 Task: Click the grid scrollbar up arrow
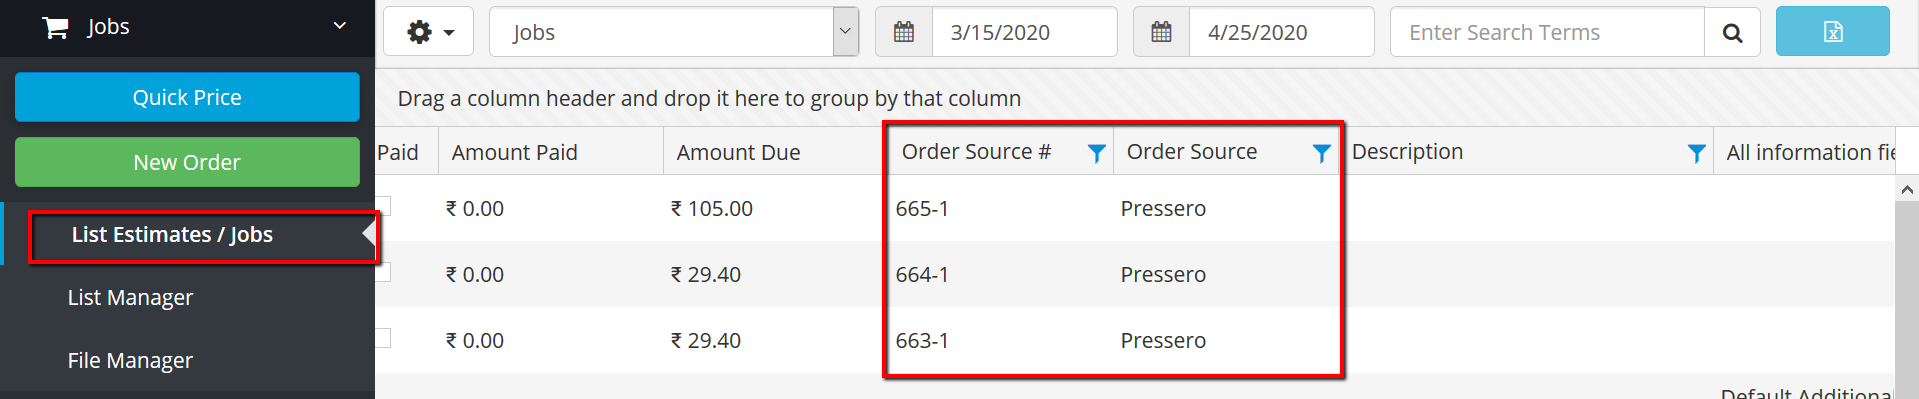pos(1907,189)
